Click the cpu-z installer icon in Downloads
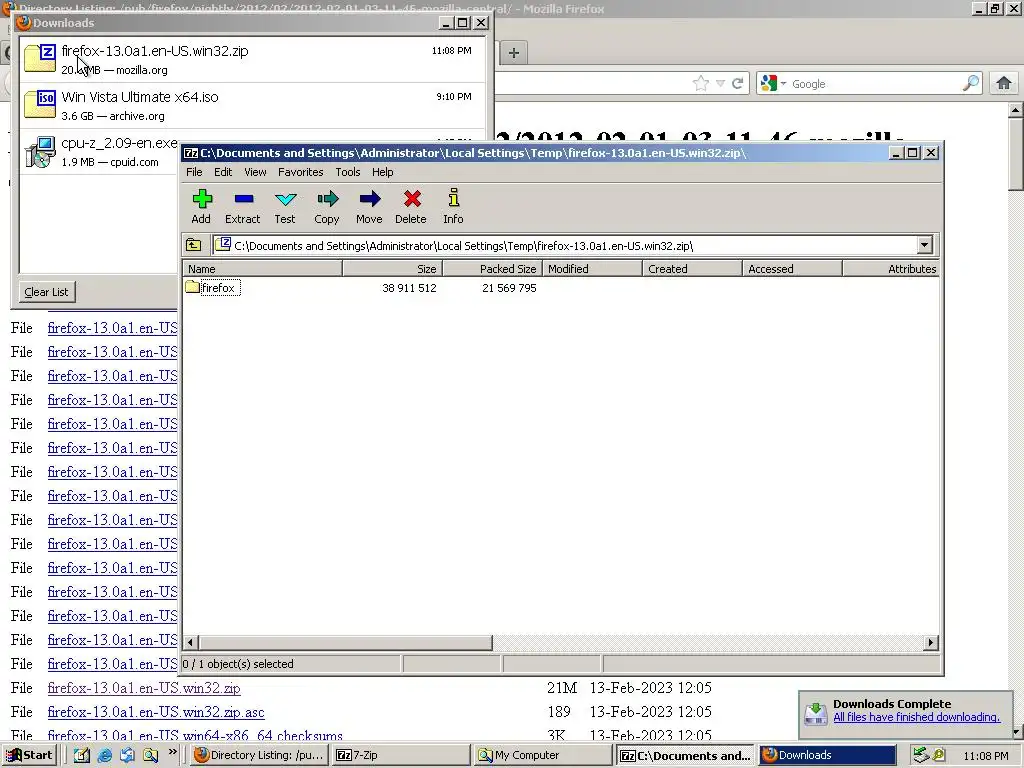The height and width of the screenshot is (768, 1024). tap(40, 152)
